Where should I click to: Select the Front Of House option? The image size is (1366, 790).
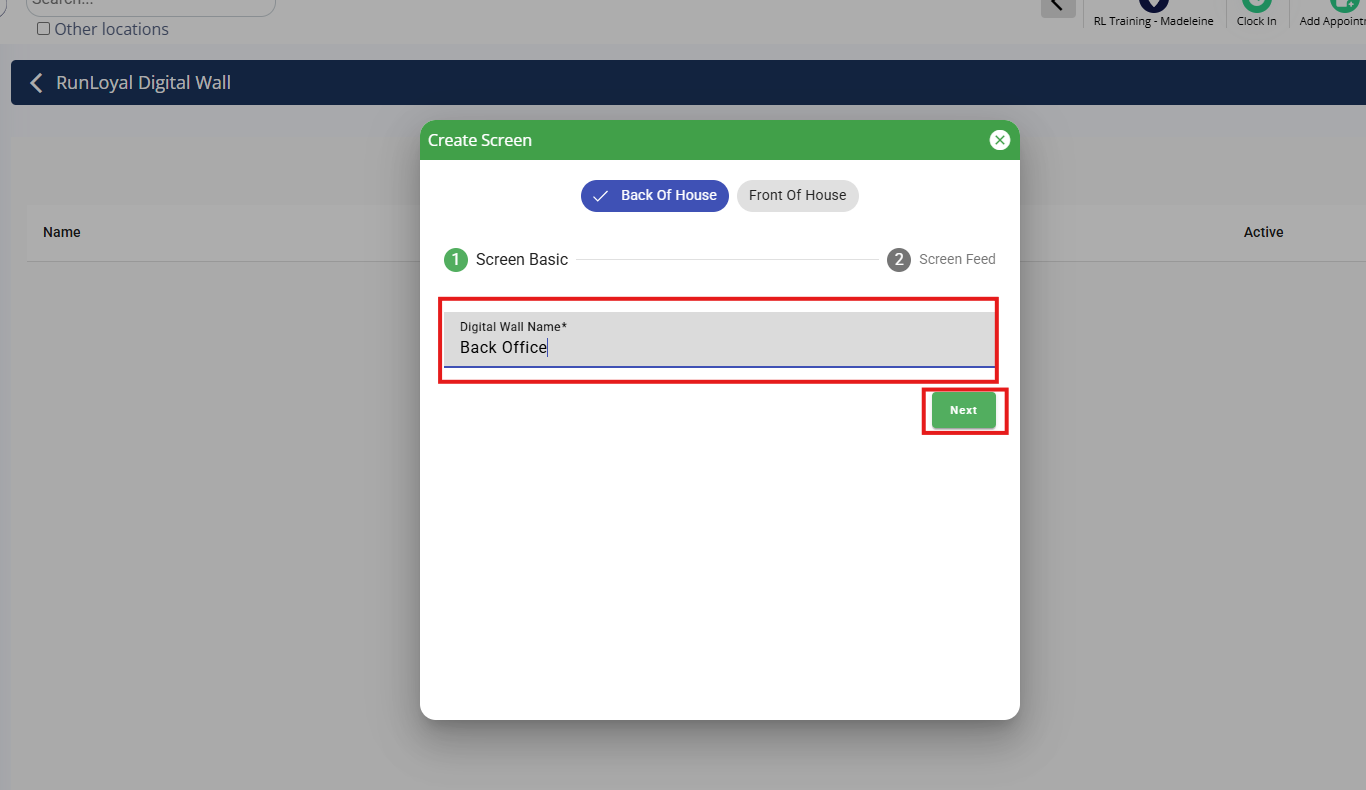pyautogui.click(x=797, y=196)
